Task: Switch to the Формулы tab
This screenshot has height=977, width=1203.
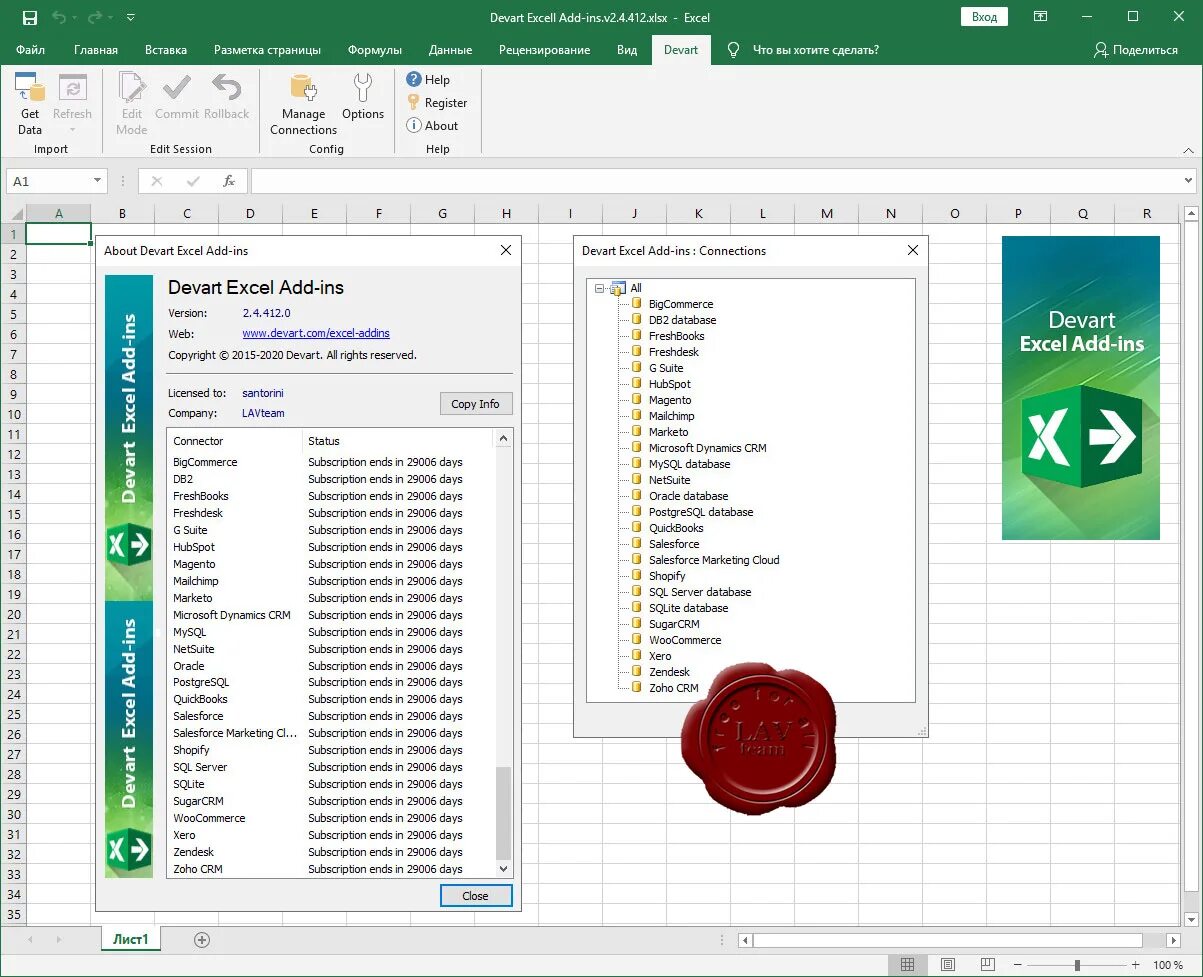Action: point(375,50)
